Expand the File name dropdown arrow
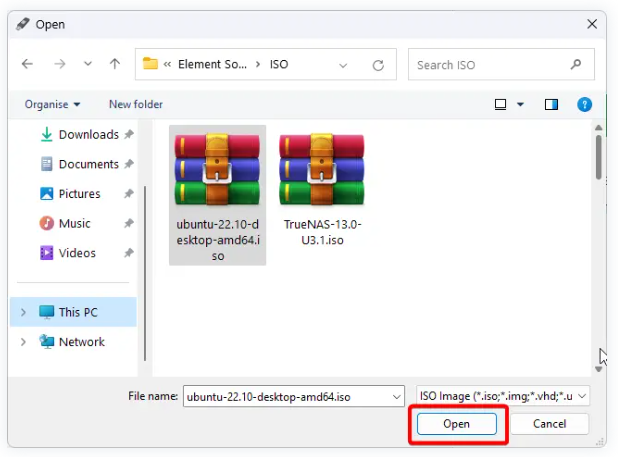Viewport: 618px width, 457px height. click(x=396, y=397)
